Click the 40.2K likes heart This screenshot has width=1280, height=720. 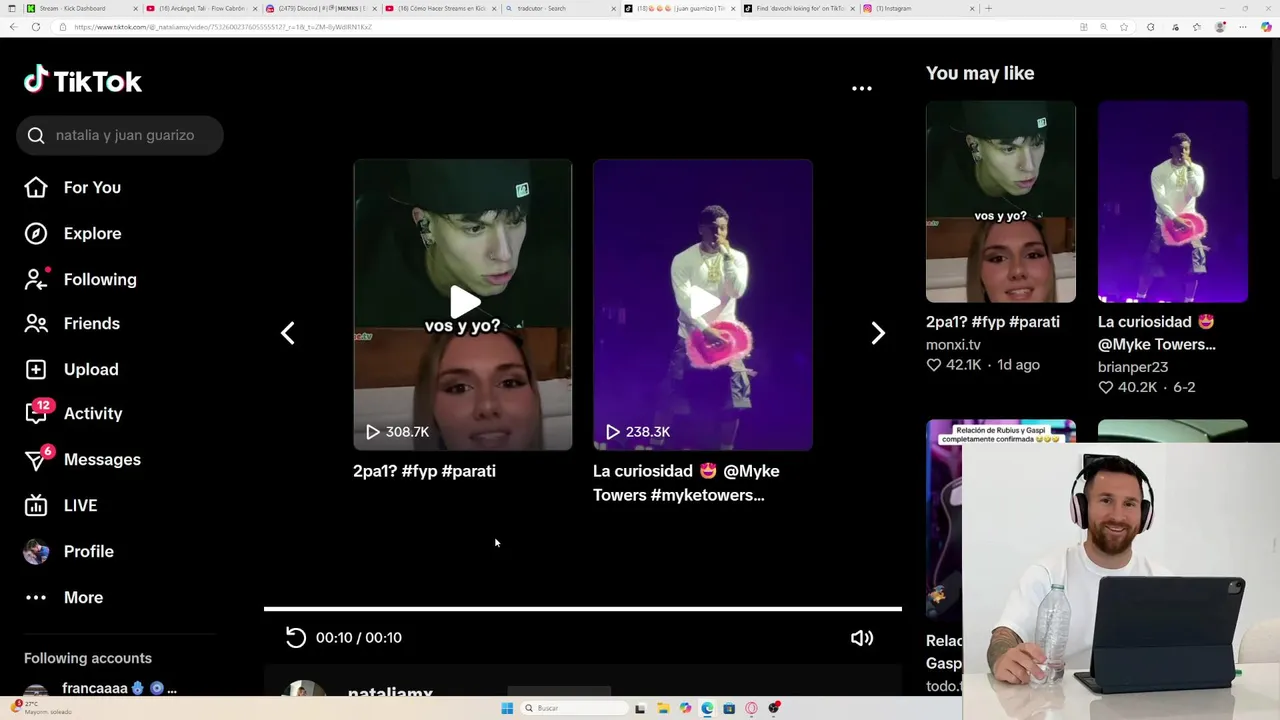coord(1106,387)
